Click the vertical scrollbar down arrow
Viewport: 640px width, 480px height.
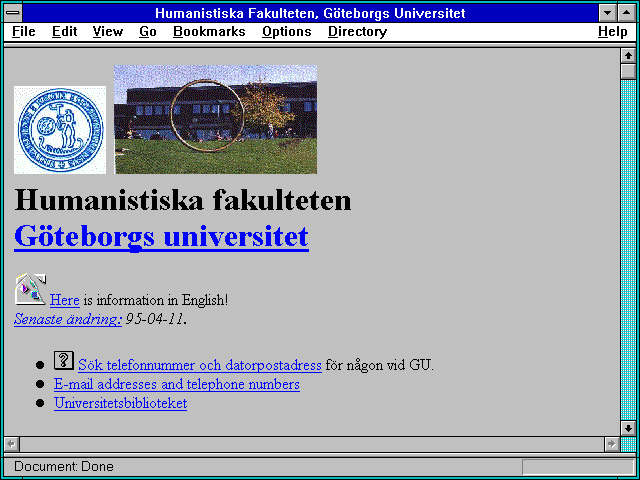coord(628,428)
